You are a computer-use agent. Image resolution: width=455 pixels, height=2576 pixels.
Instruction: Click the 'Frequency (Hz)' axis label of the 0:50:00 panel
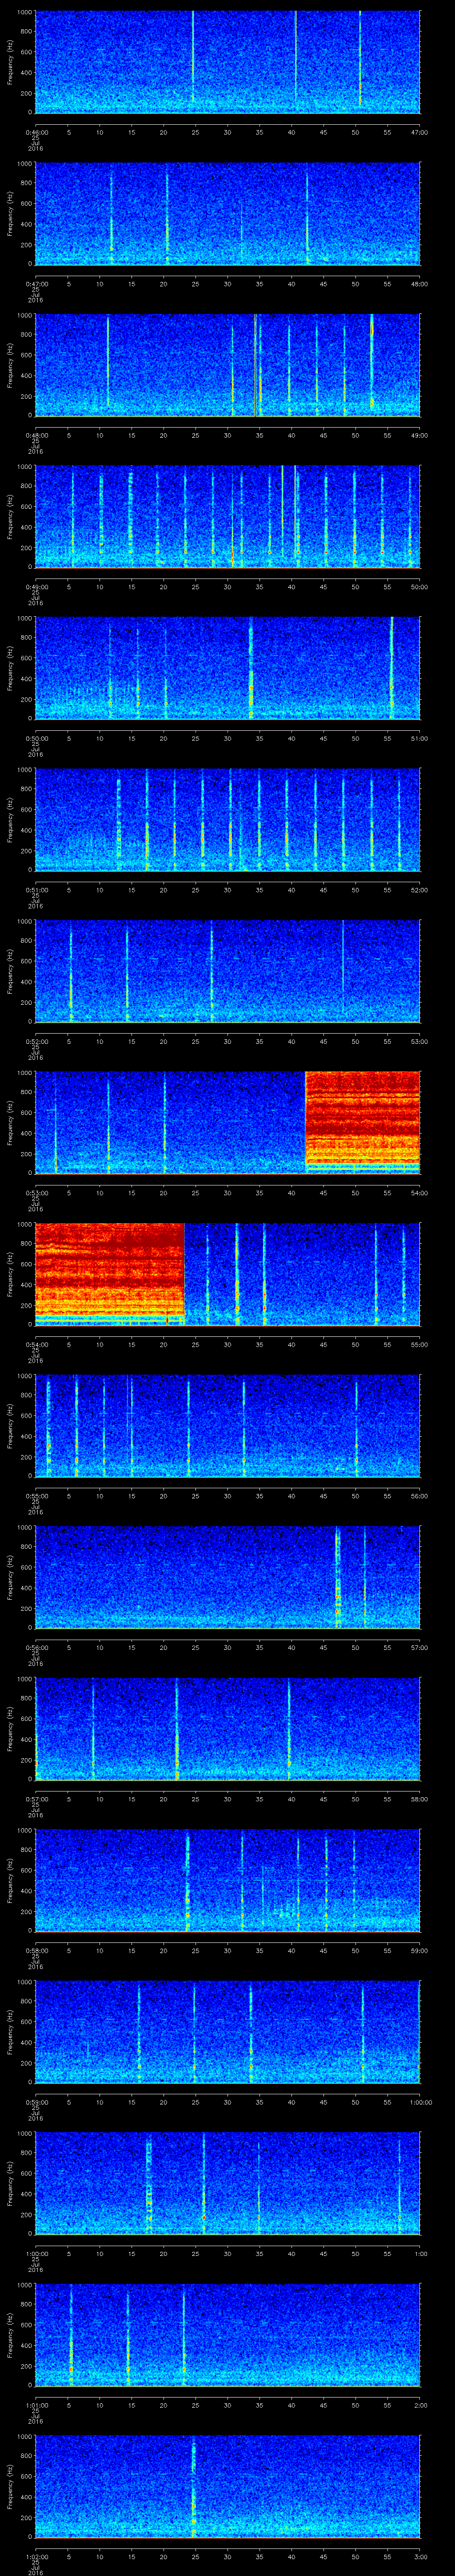click(10, 668)
